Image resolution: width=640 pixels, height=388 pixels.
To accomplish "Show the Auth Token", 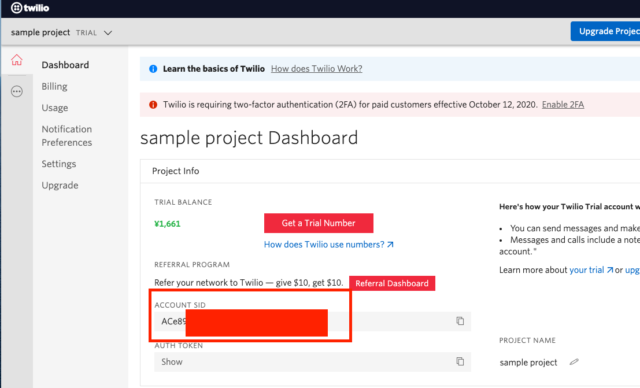I will [172, 362].
